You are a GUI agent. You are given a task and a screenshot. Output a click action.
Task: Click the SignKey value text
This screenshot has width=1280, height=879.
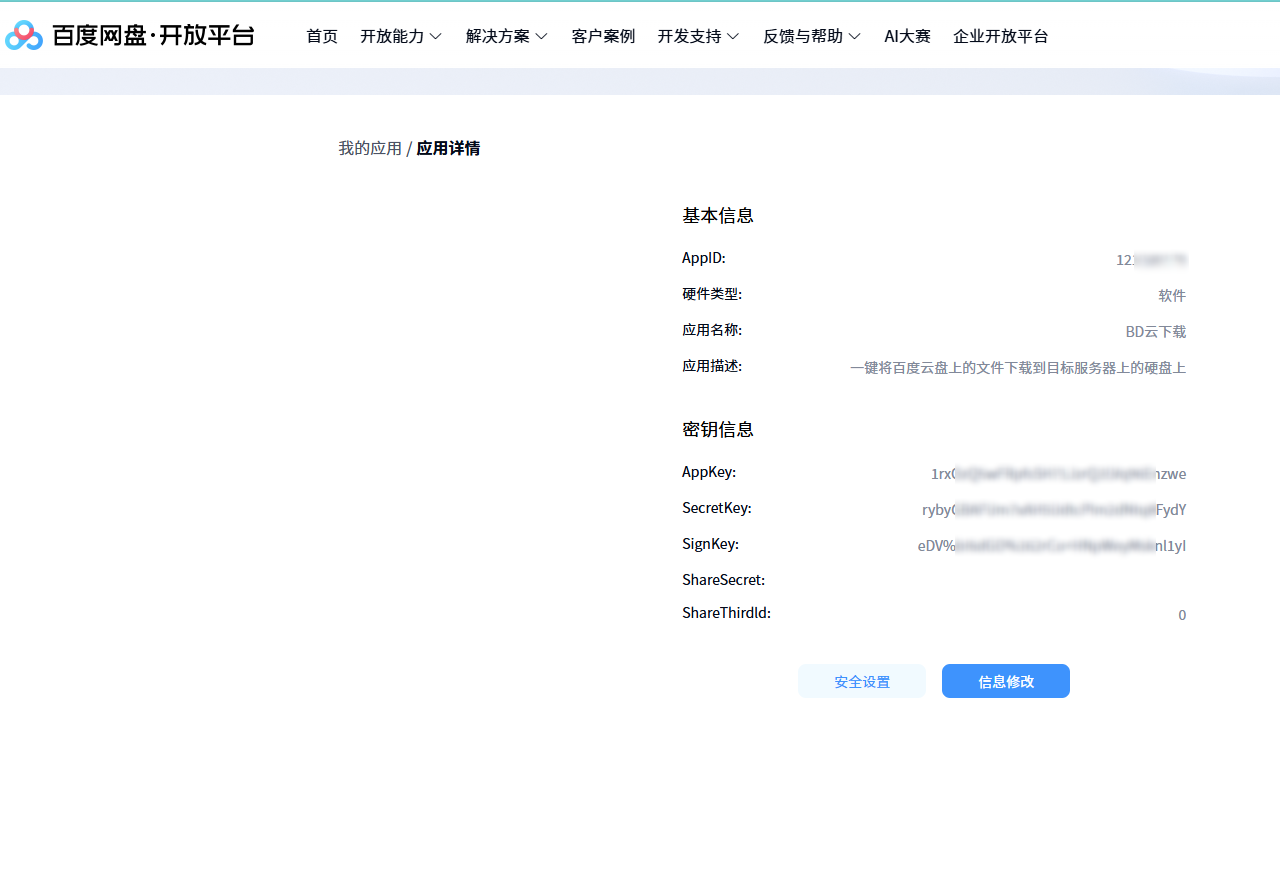coord(1051,545)
